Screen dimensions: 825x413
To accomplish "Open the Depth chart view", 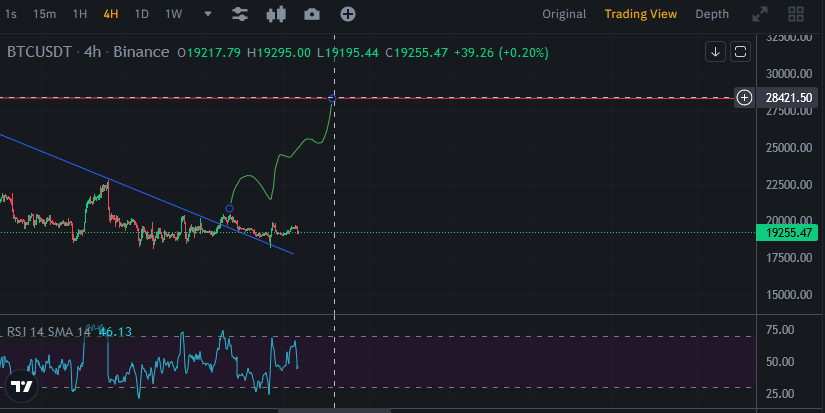I will coord(712,14).
